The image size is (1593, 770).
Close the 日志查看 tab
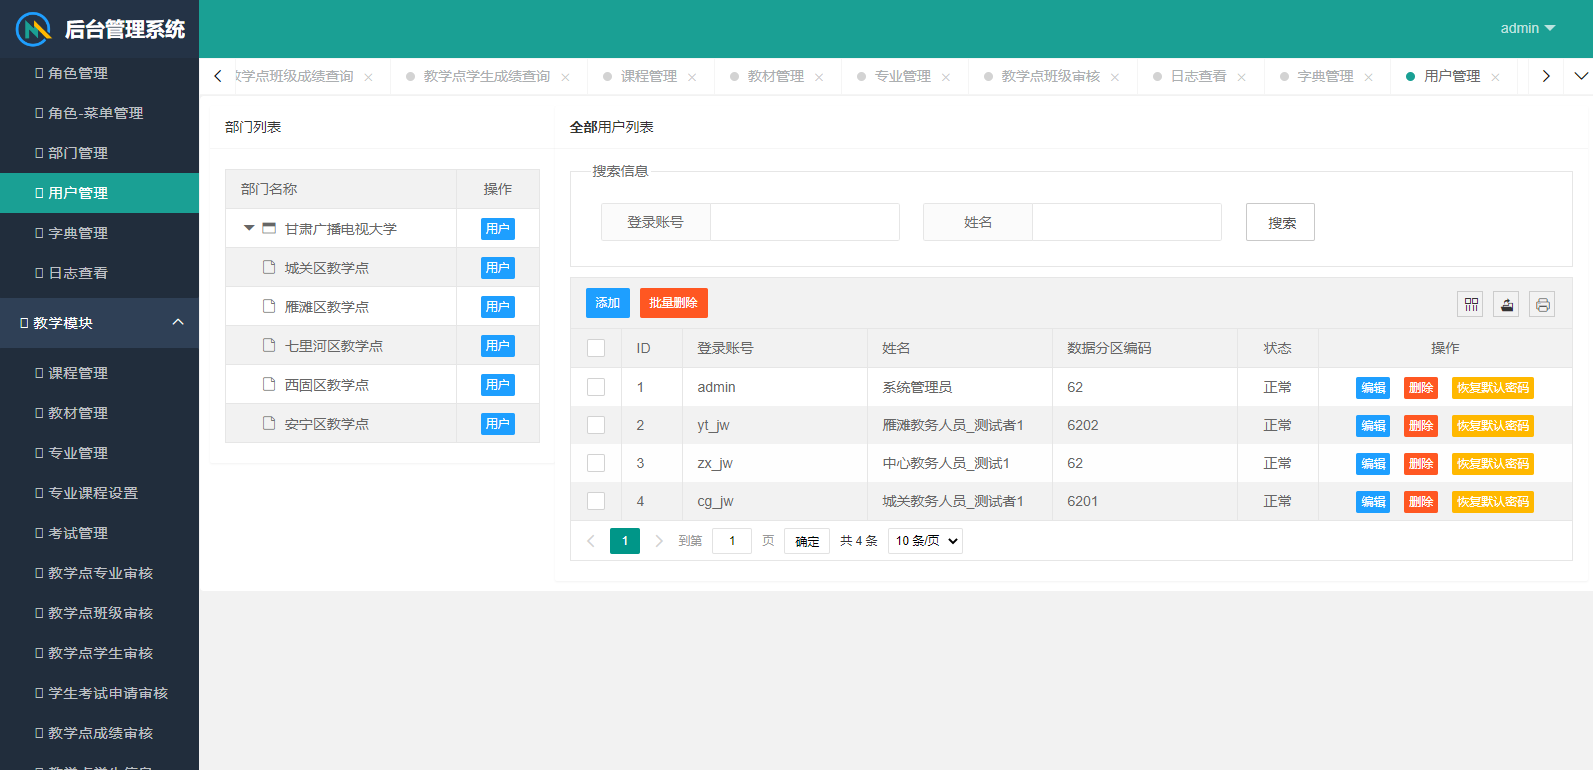point(1241,77)
